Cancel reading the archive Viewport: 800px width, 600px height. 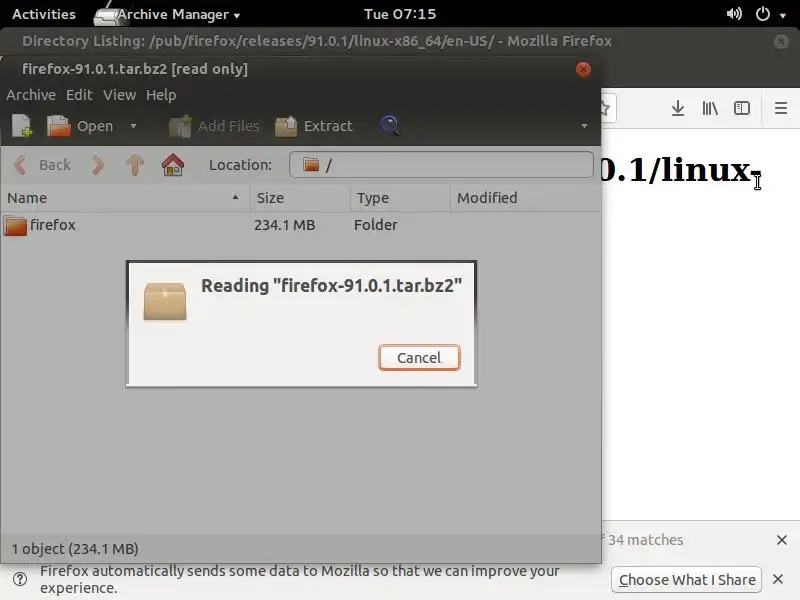[419, 358]
